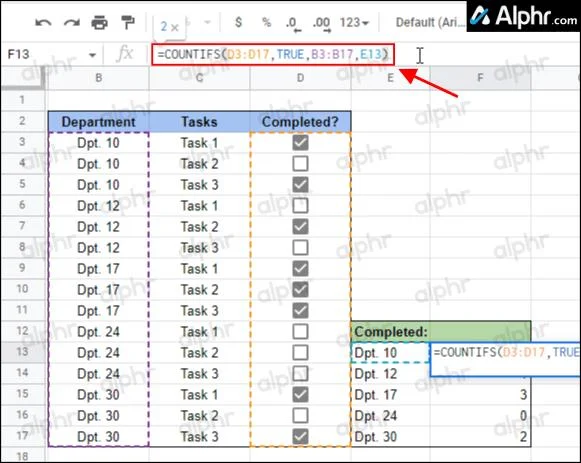The image size is (581, 463).
Task: Click the Print icon
Action: 99,23
